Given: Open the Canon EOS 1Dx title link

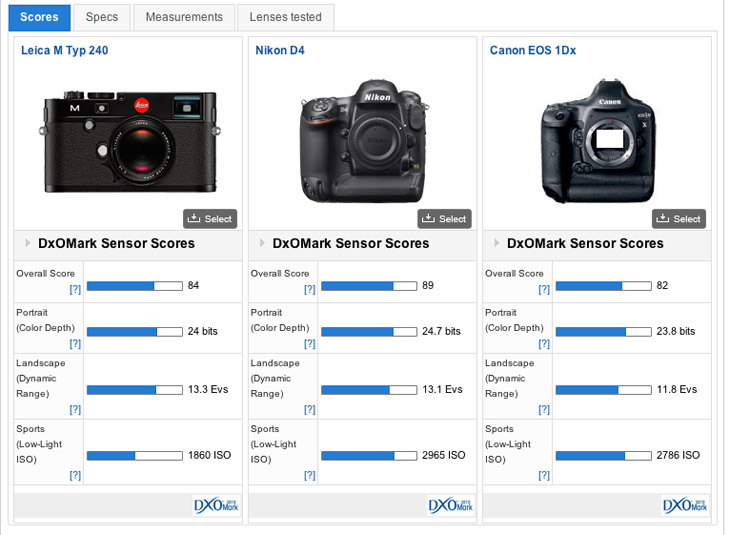Looking at the screenshot, I should 533,50.
